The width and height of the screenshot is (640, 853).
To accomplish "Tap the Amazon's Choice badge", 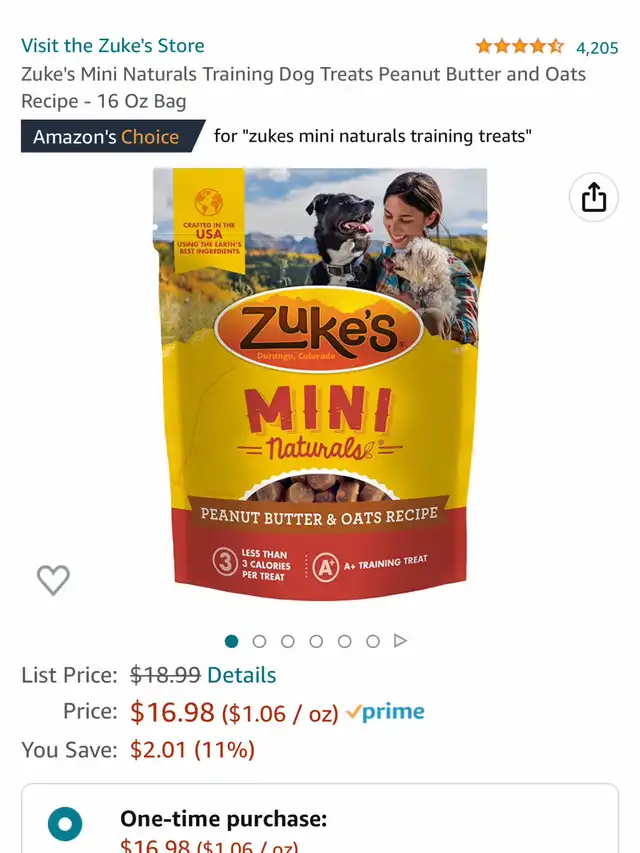I will coord(113,136).
